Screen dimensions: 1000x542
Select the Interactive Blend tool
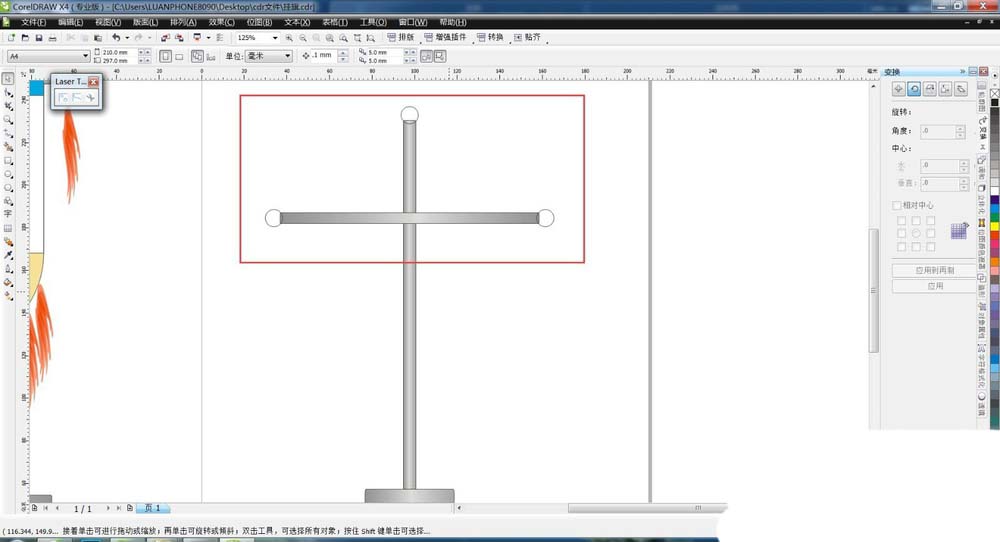click(x=8, y=242)
